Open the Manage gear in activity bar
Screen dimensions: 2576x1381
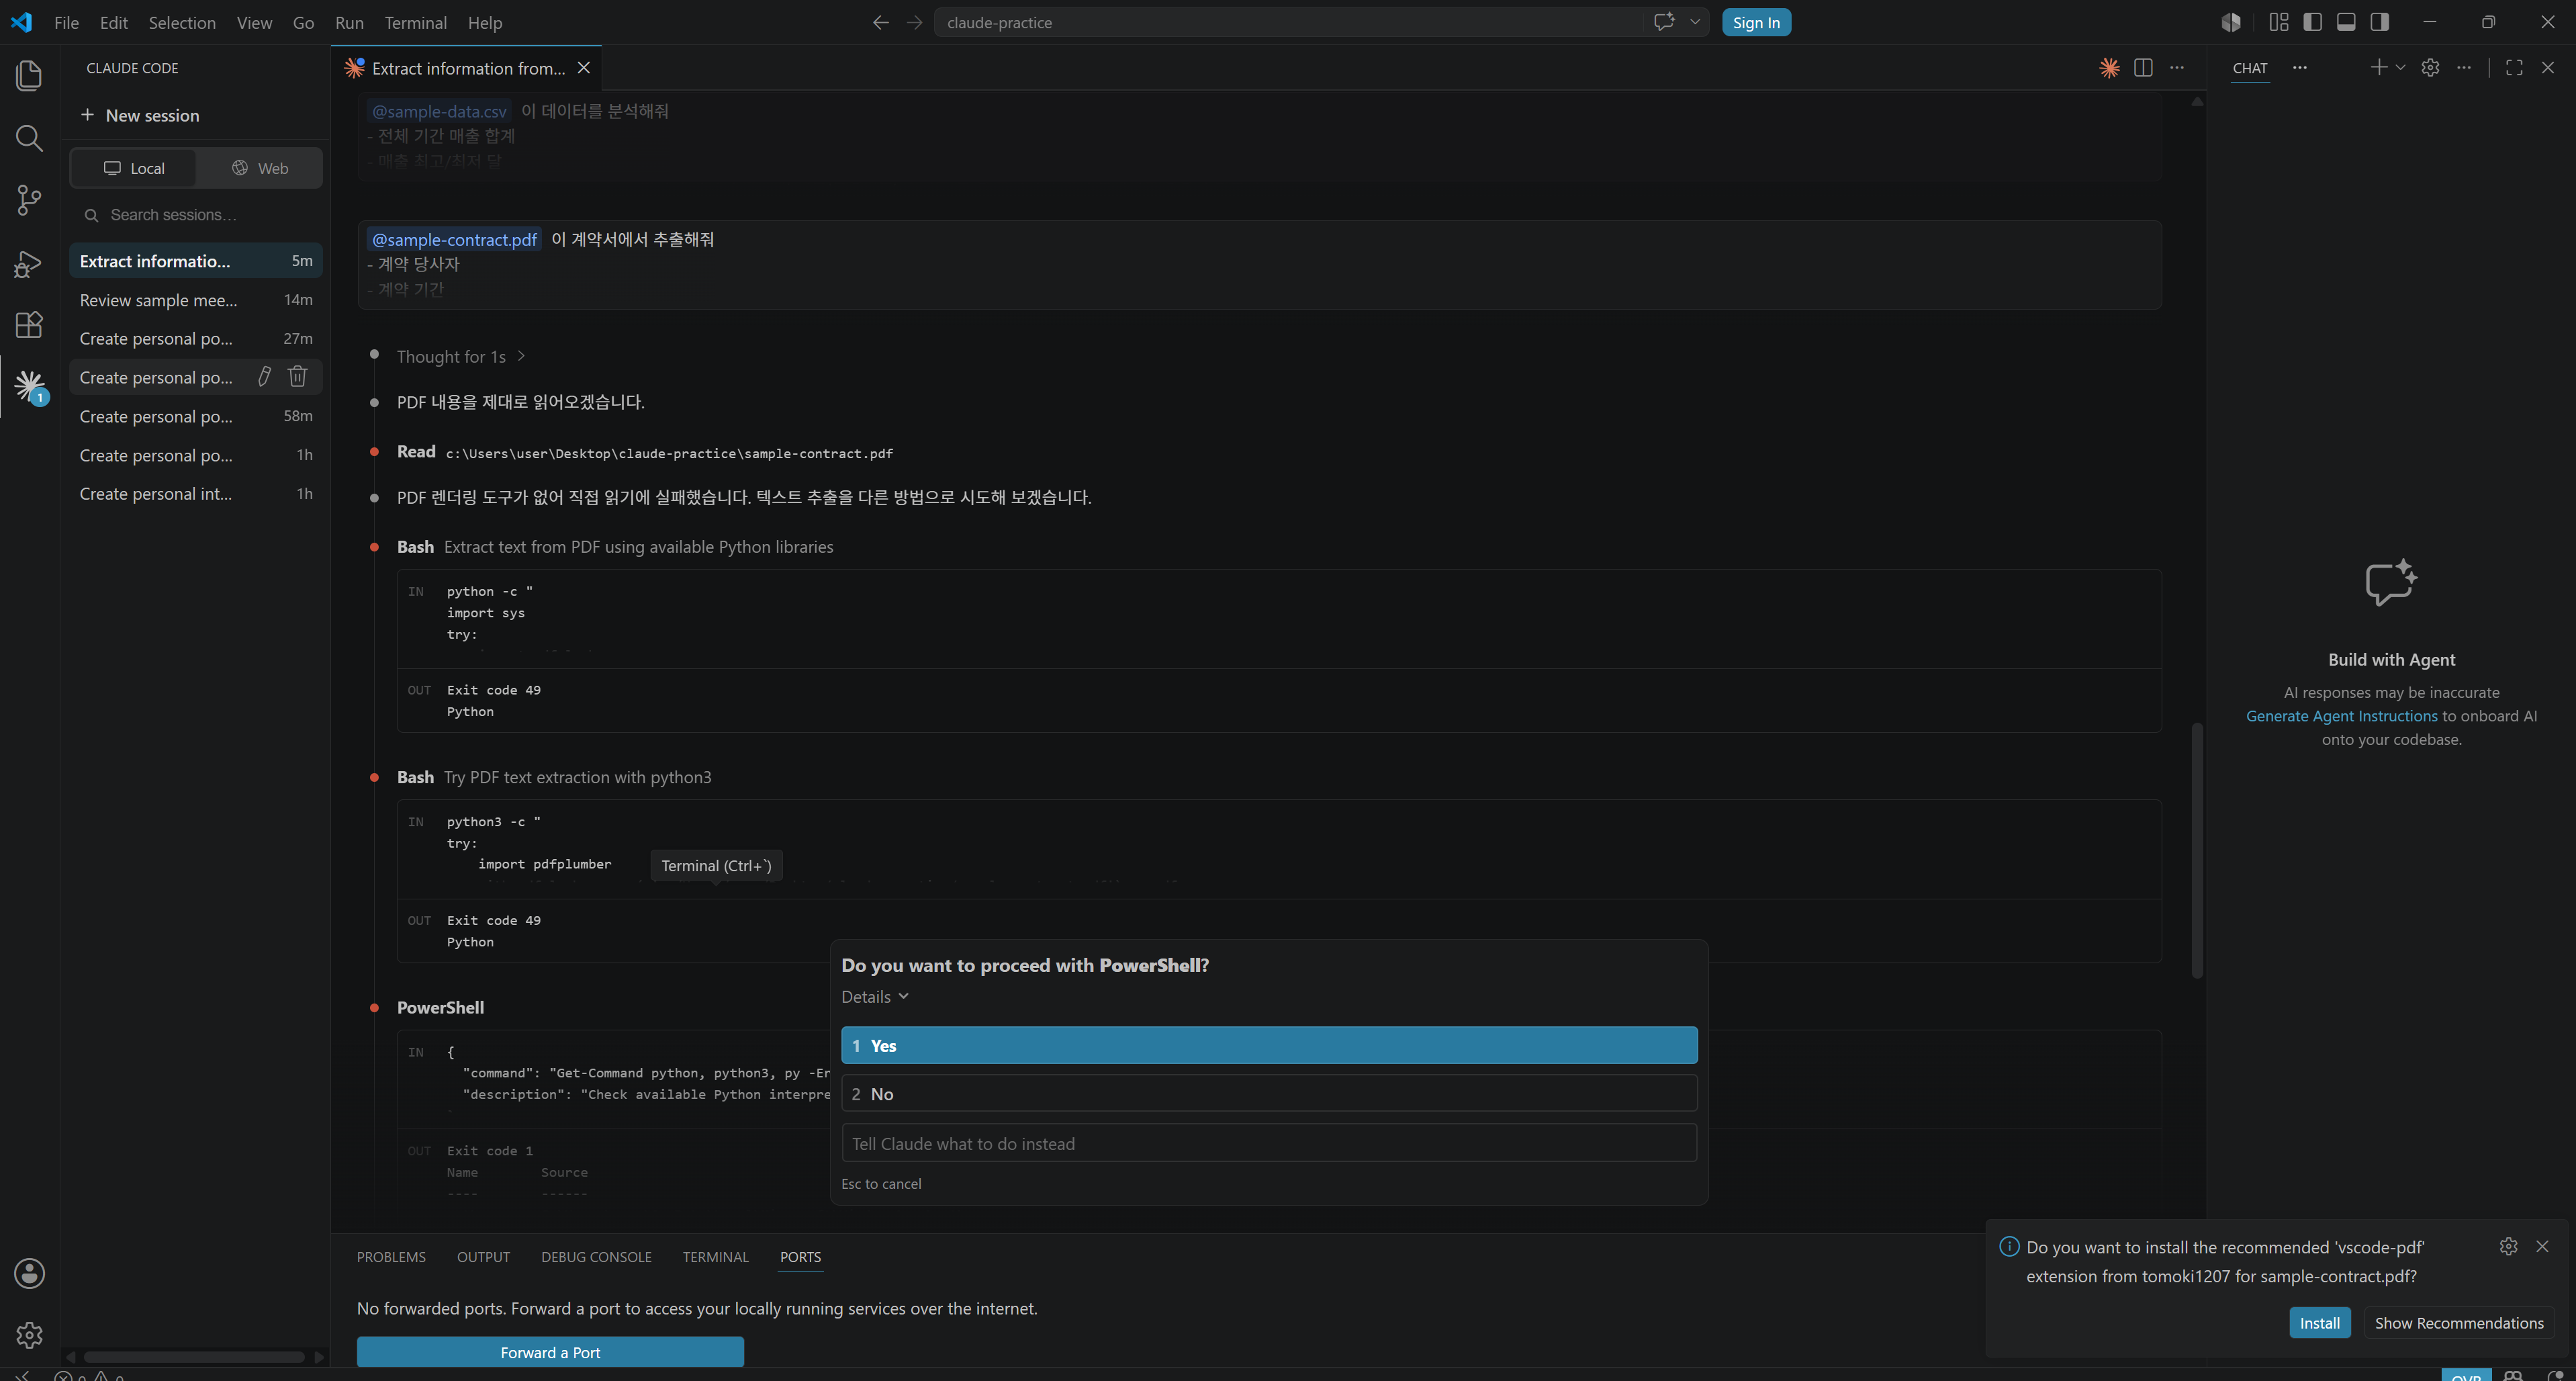29,1334
